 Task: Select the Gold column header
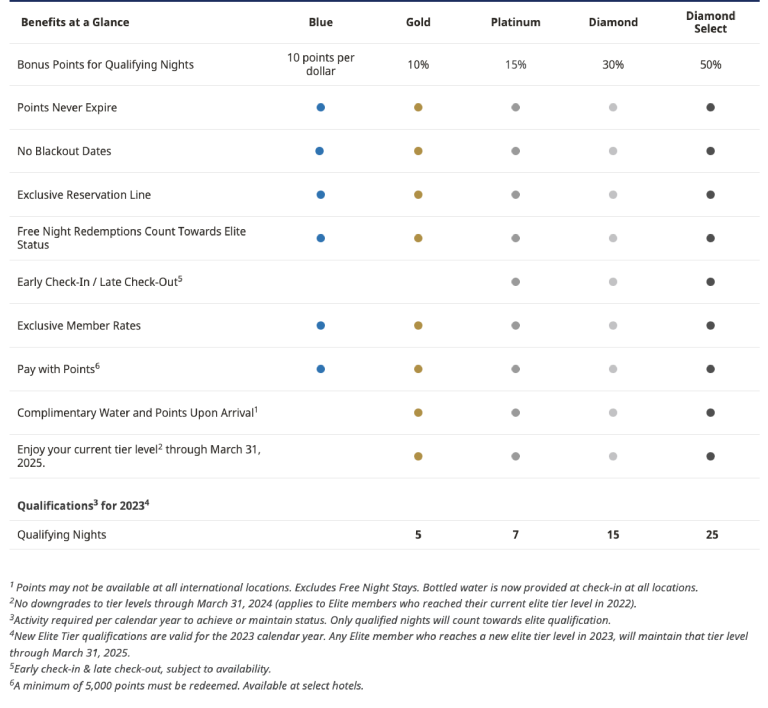[418, 22]
